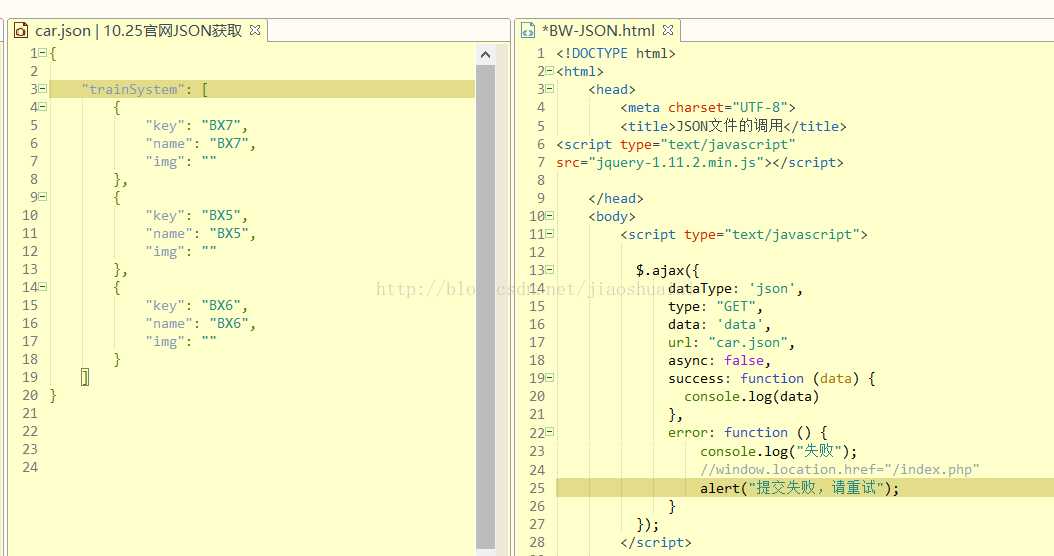Collapse the body tag fold at line 10
This screenshot has width=1054, height=556.
(550, 216)
